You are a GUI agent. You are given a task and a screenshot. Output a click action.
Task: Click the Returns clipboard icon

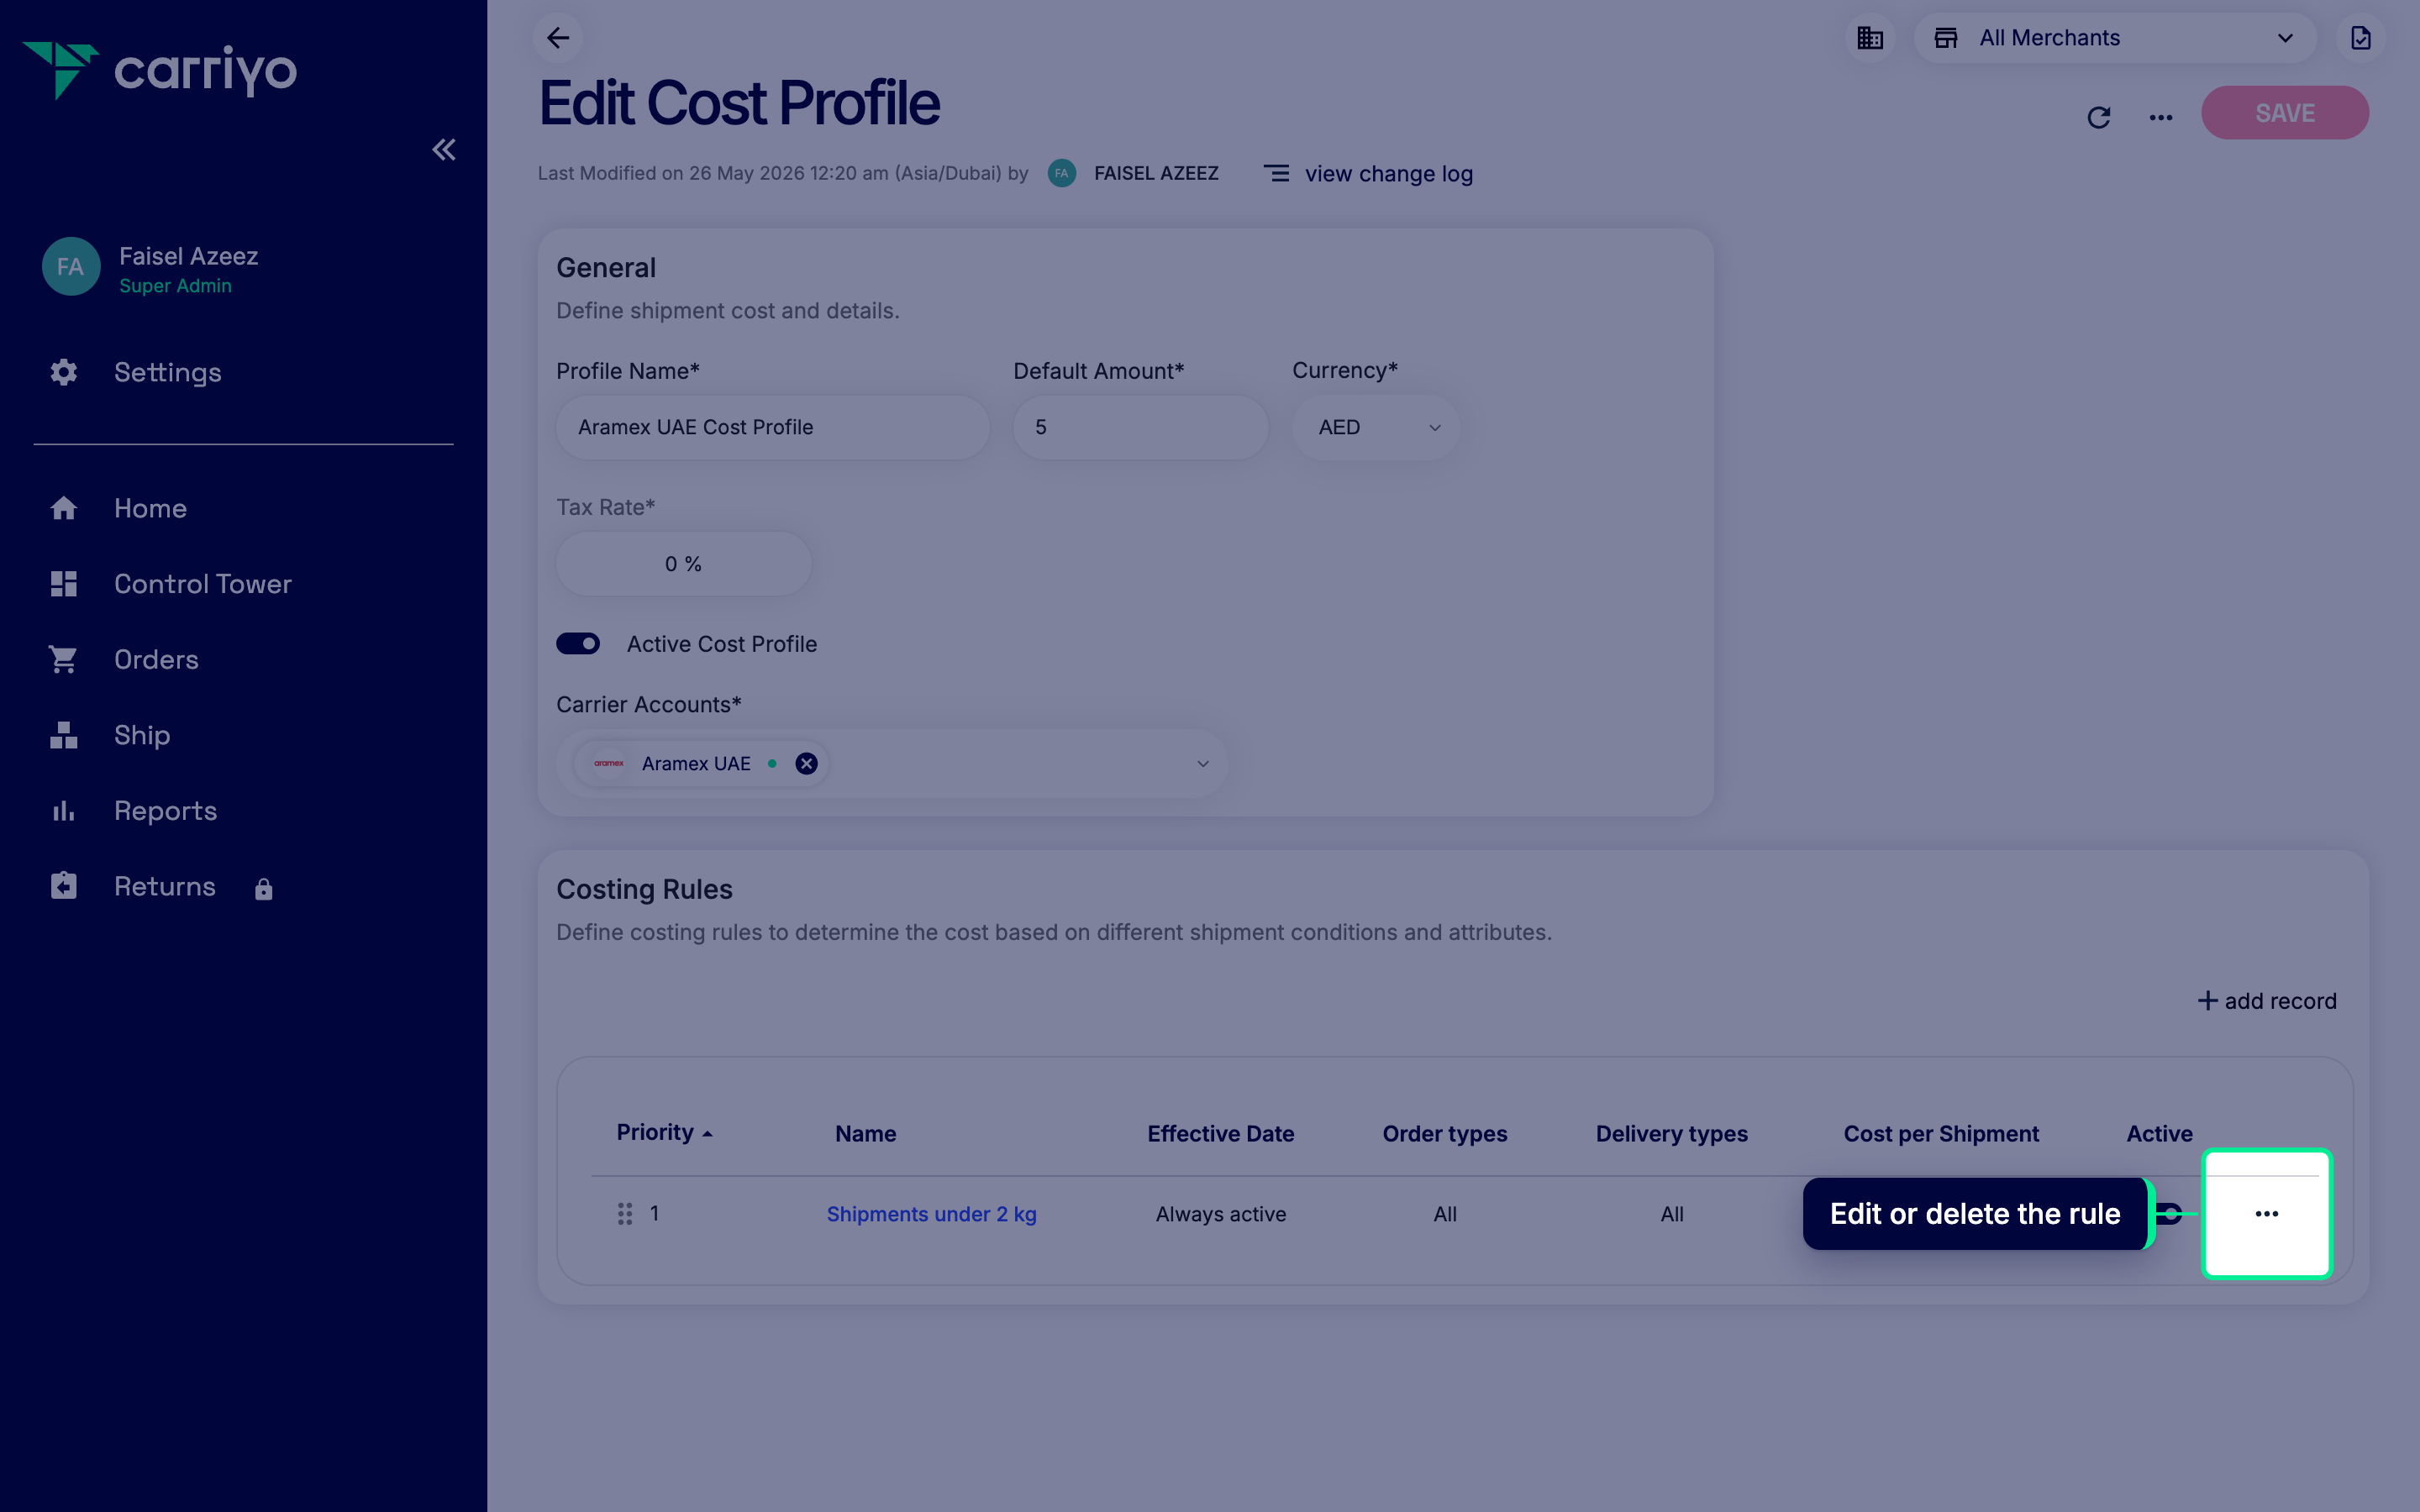tap(64, 886)
